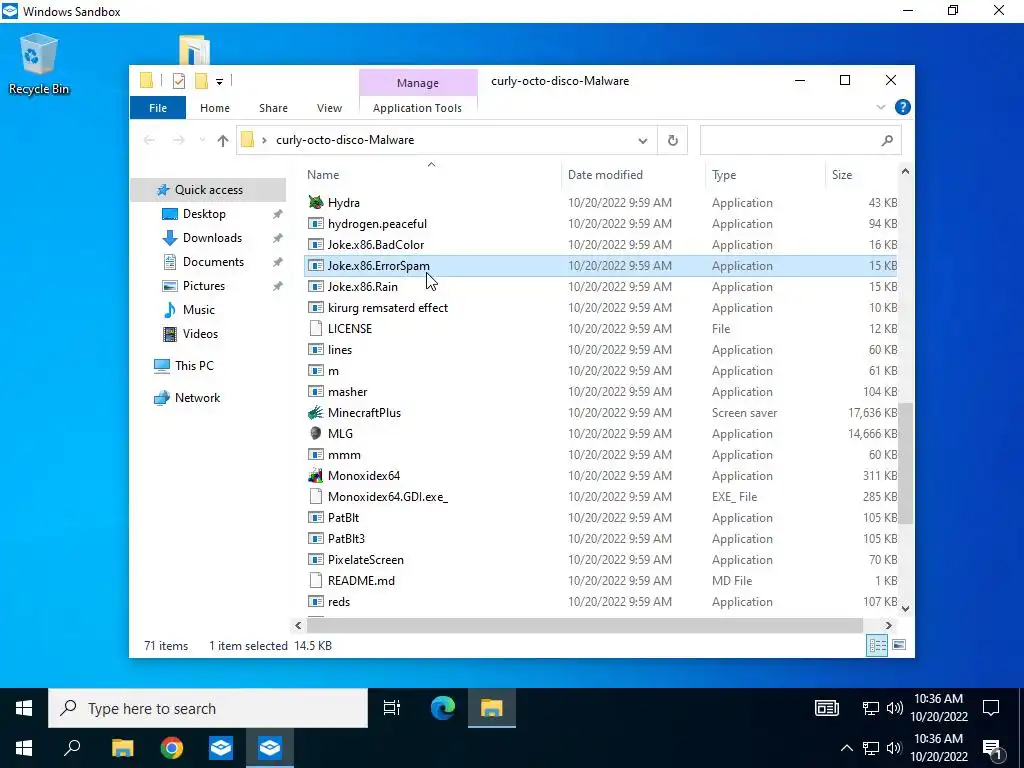Click the README.md file icon

tap(316, 581)
